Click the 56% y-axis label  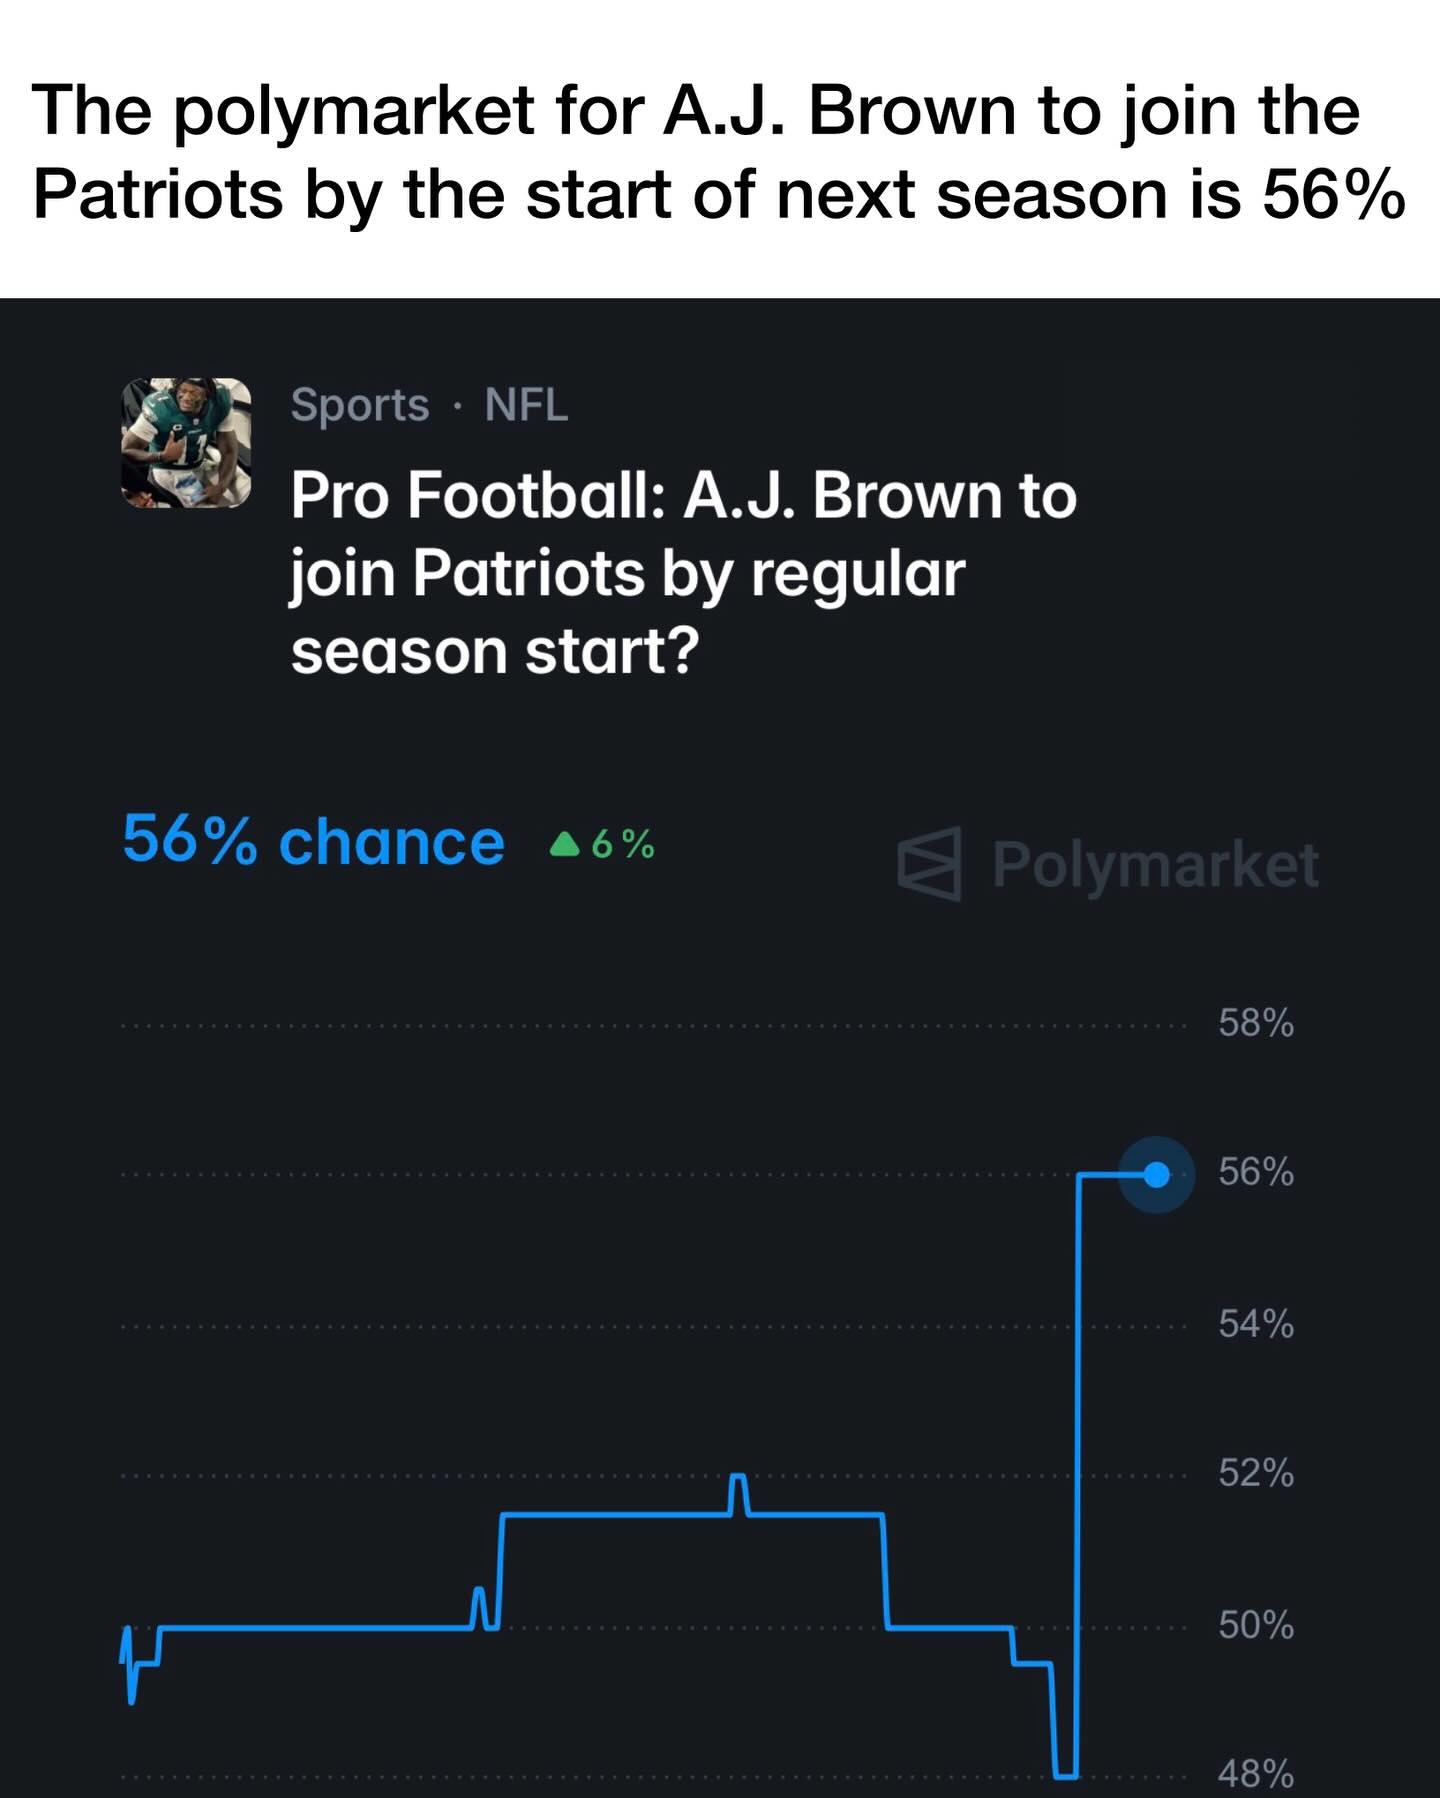tap(1256, 1171)
